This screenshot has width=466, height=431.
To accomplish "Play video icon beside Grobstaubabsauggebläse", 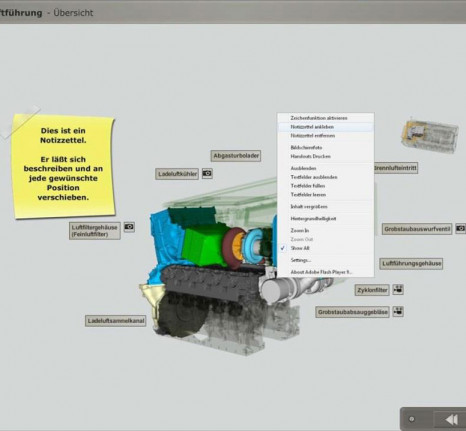I will [398, 311].
